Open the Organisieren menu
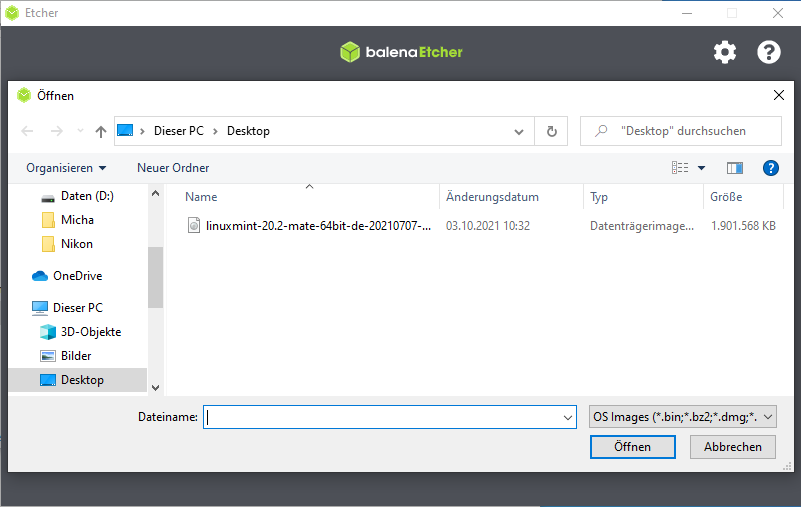Image resolution: width=801 pixels, height=507 pixels. (x=66, y=168)
